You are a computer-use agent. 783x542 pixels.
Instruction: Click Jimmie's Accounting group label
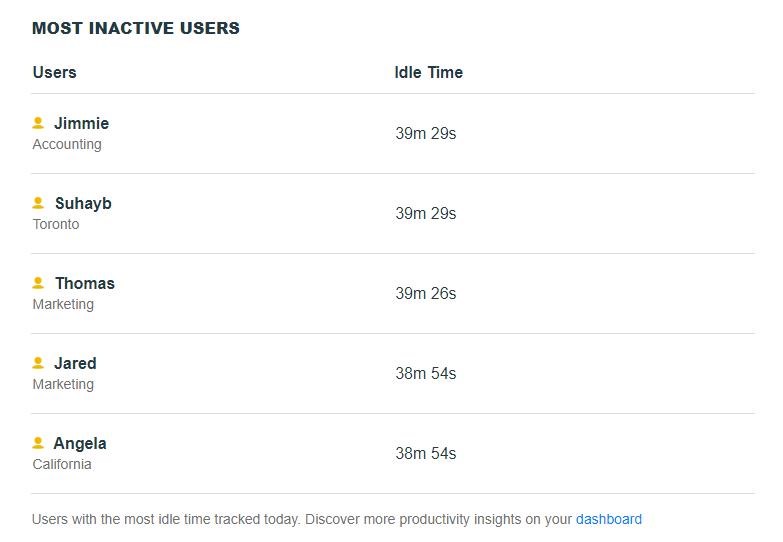point(67,144)
